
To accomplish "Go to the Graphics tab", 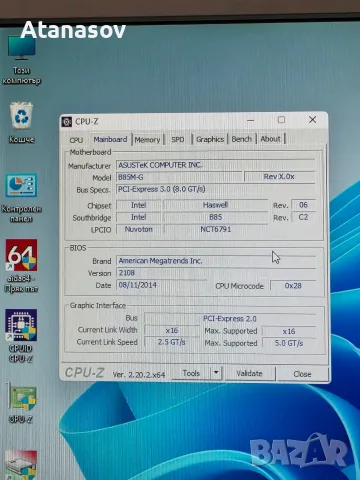I will (x=210, y=139).
